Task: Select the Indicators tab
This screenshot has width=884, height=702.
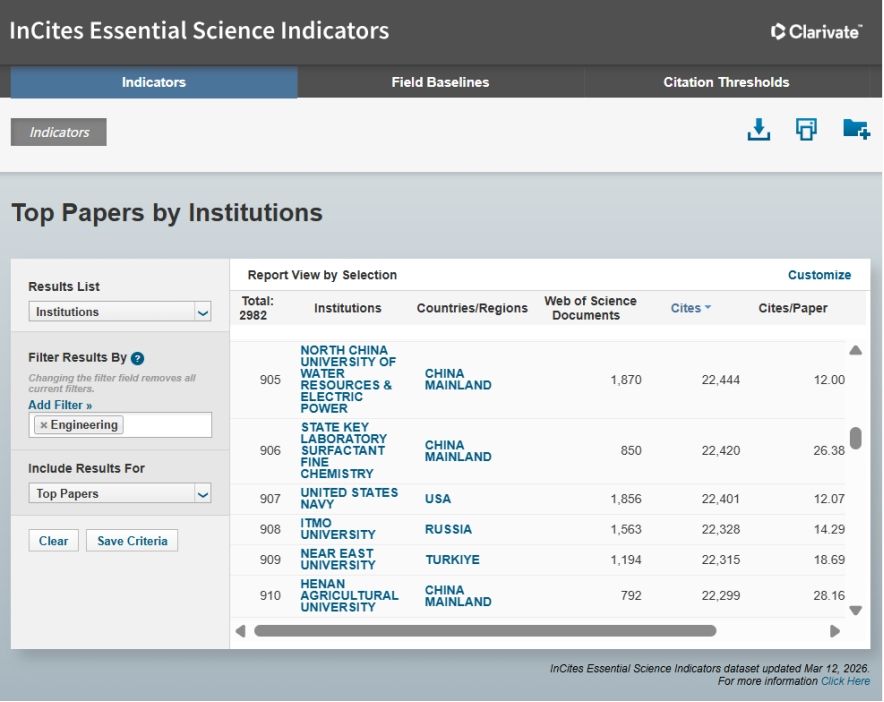Action: tap(153, 82)
